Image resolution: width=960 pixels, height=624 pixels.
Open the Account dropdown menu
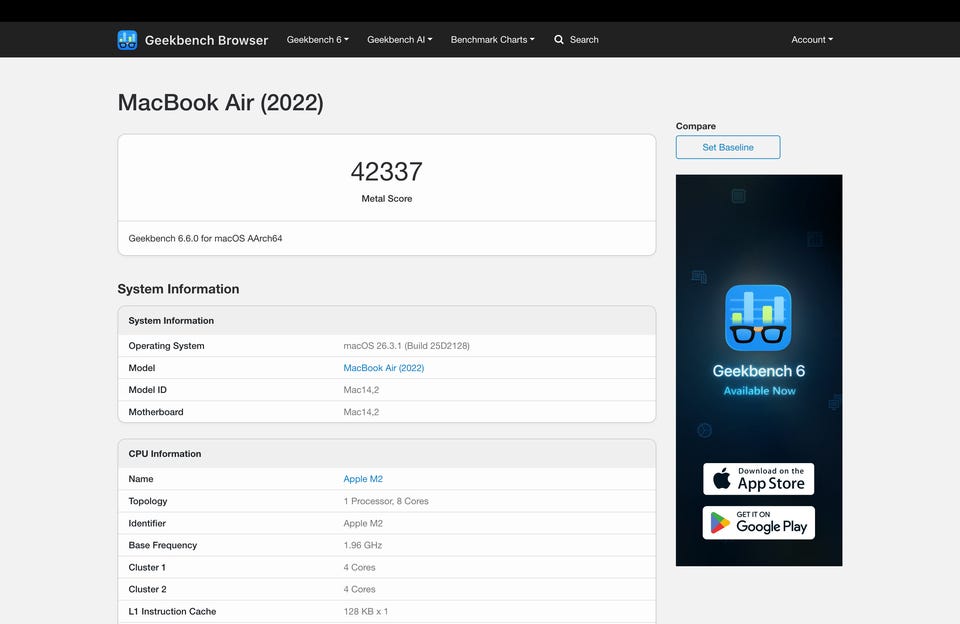(x=812, y=40)
